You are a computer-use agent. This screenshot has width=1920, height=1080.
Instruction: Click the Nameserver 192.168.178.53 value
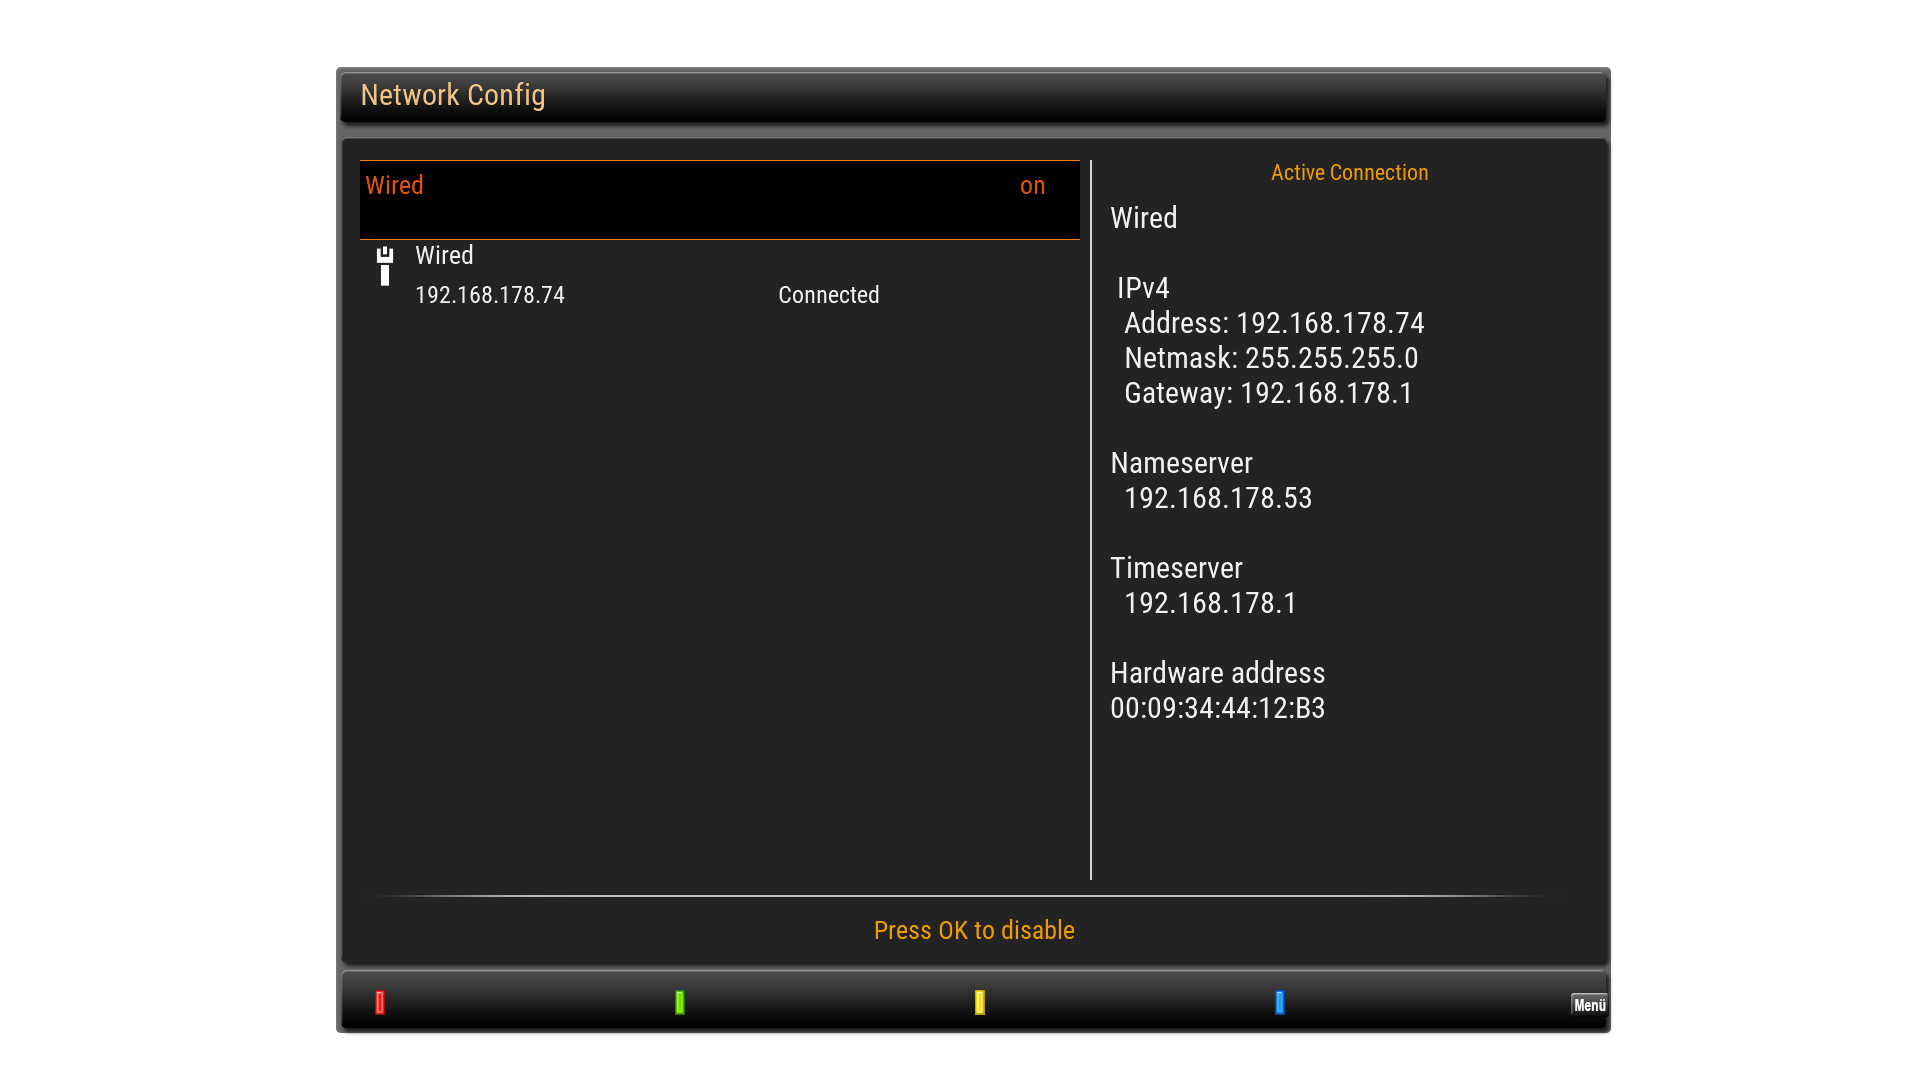click(x=1217, y=499)
